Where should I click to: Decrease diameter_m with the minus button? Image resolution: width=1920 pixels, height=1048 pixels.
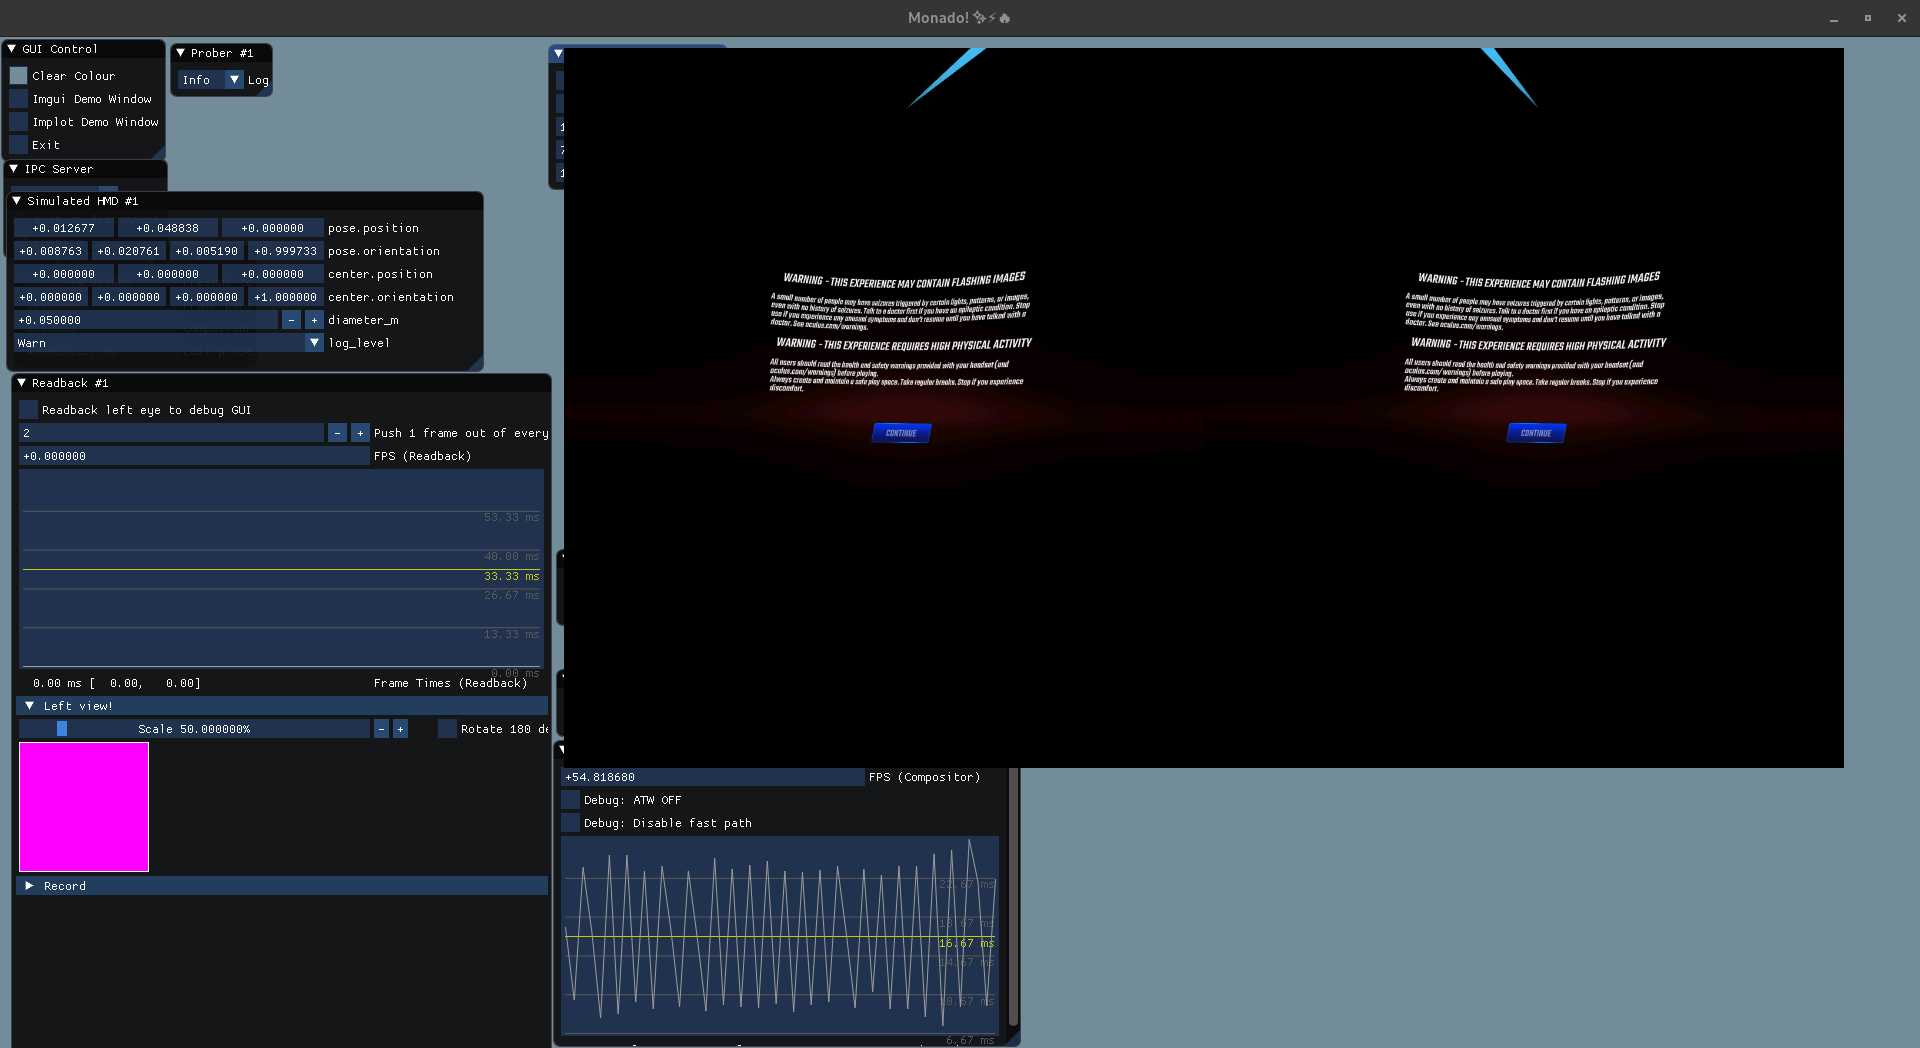pyautogui.click(x=291, y=320)
